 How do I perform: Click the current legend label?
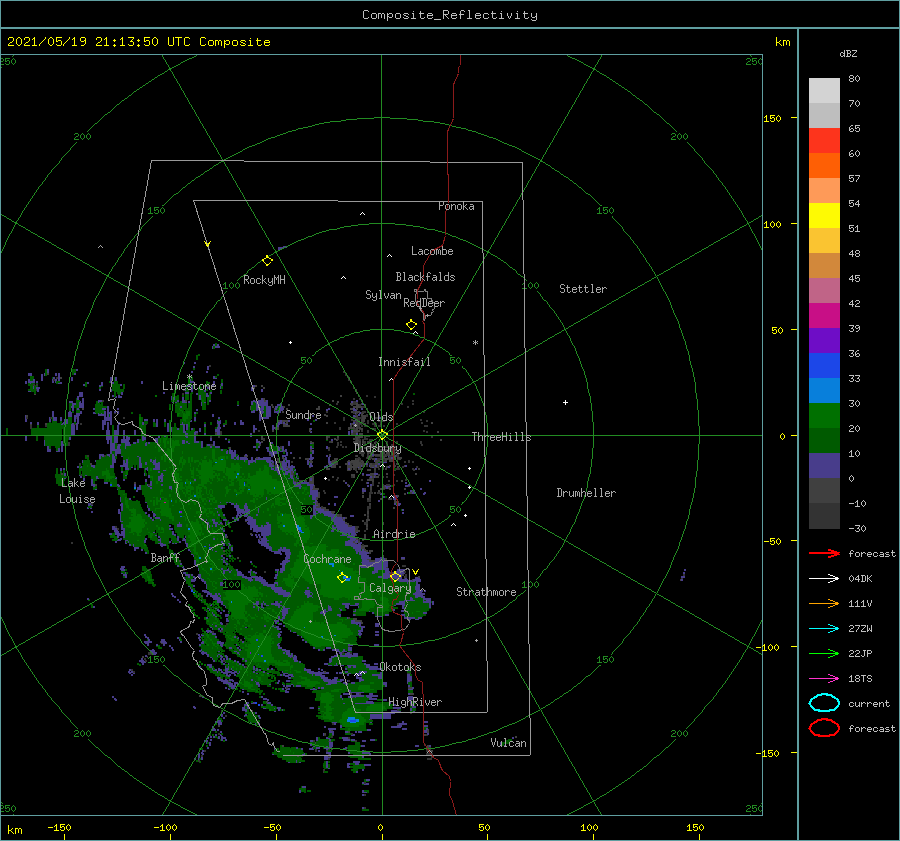[x=868, y=703]
